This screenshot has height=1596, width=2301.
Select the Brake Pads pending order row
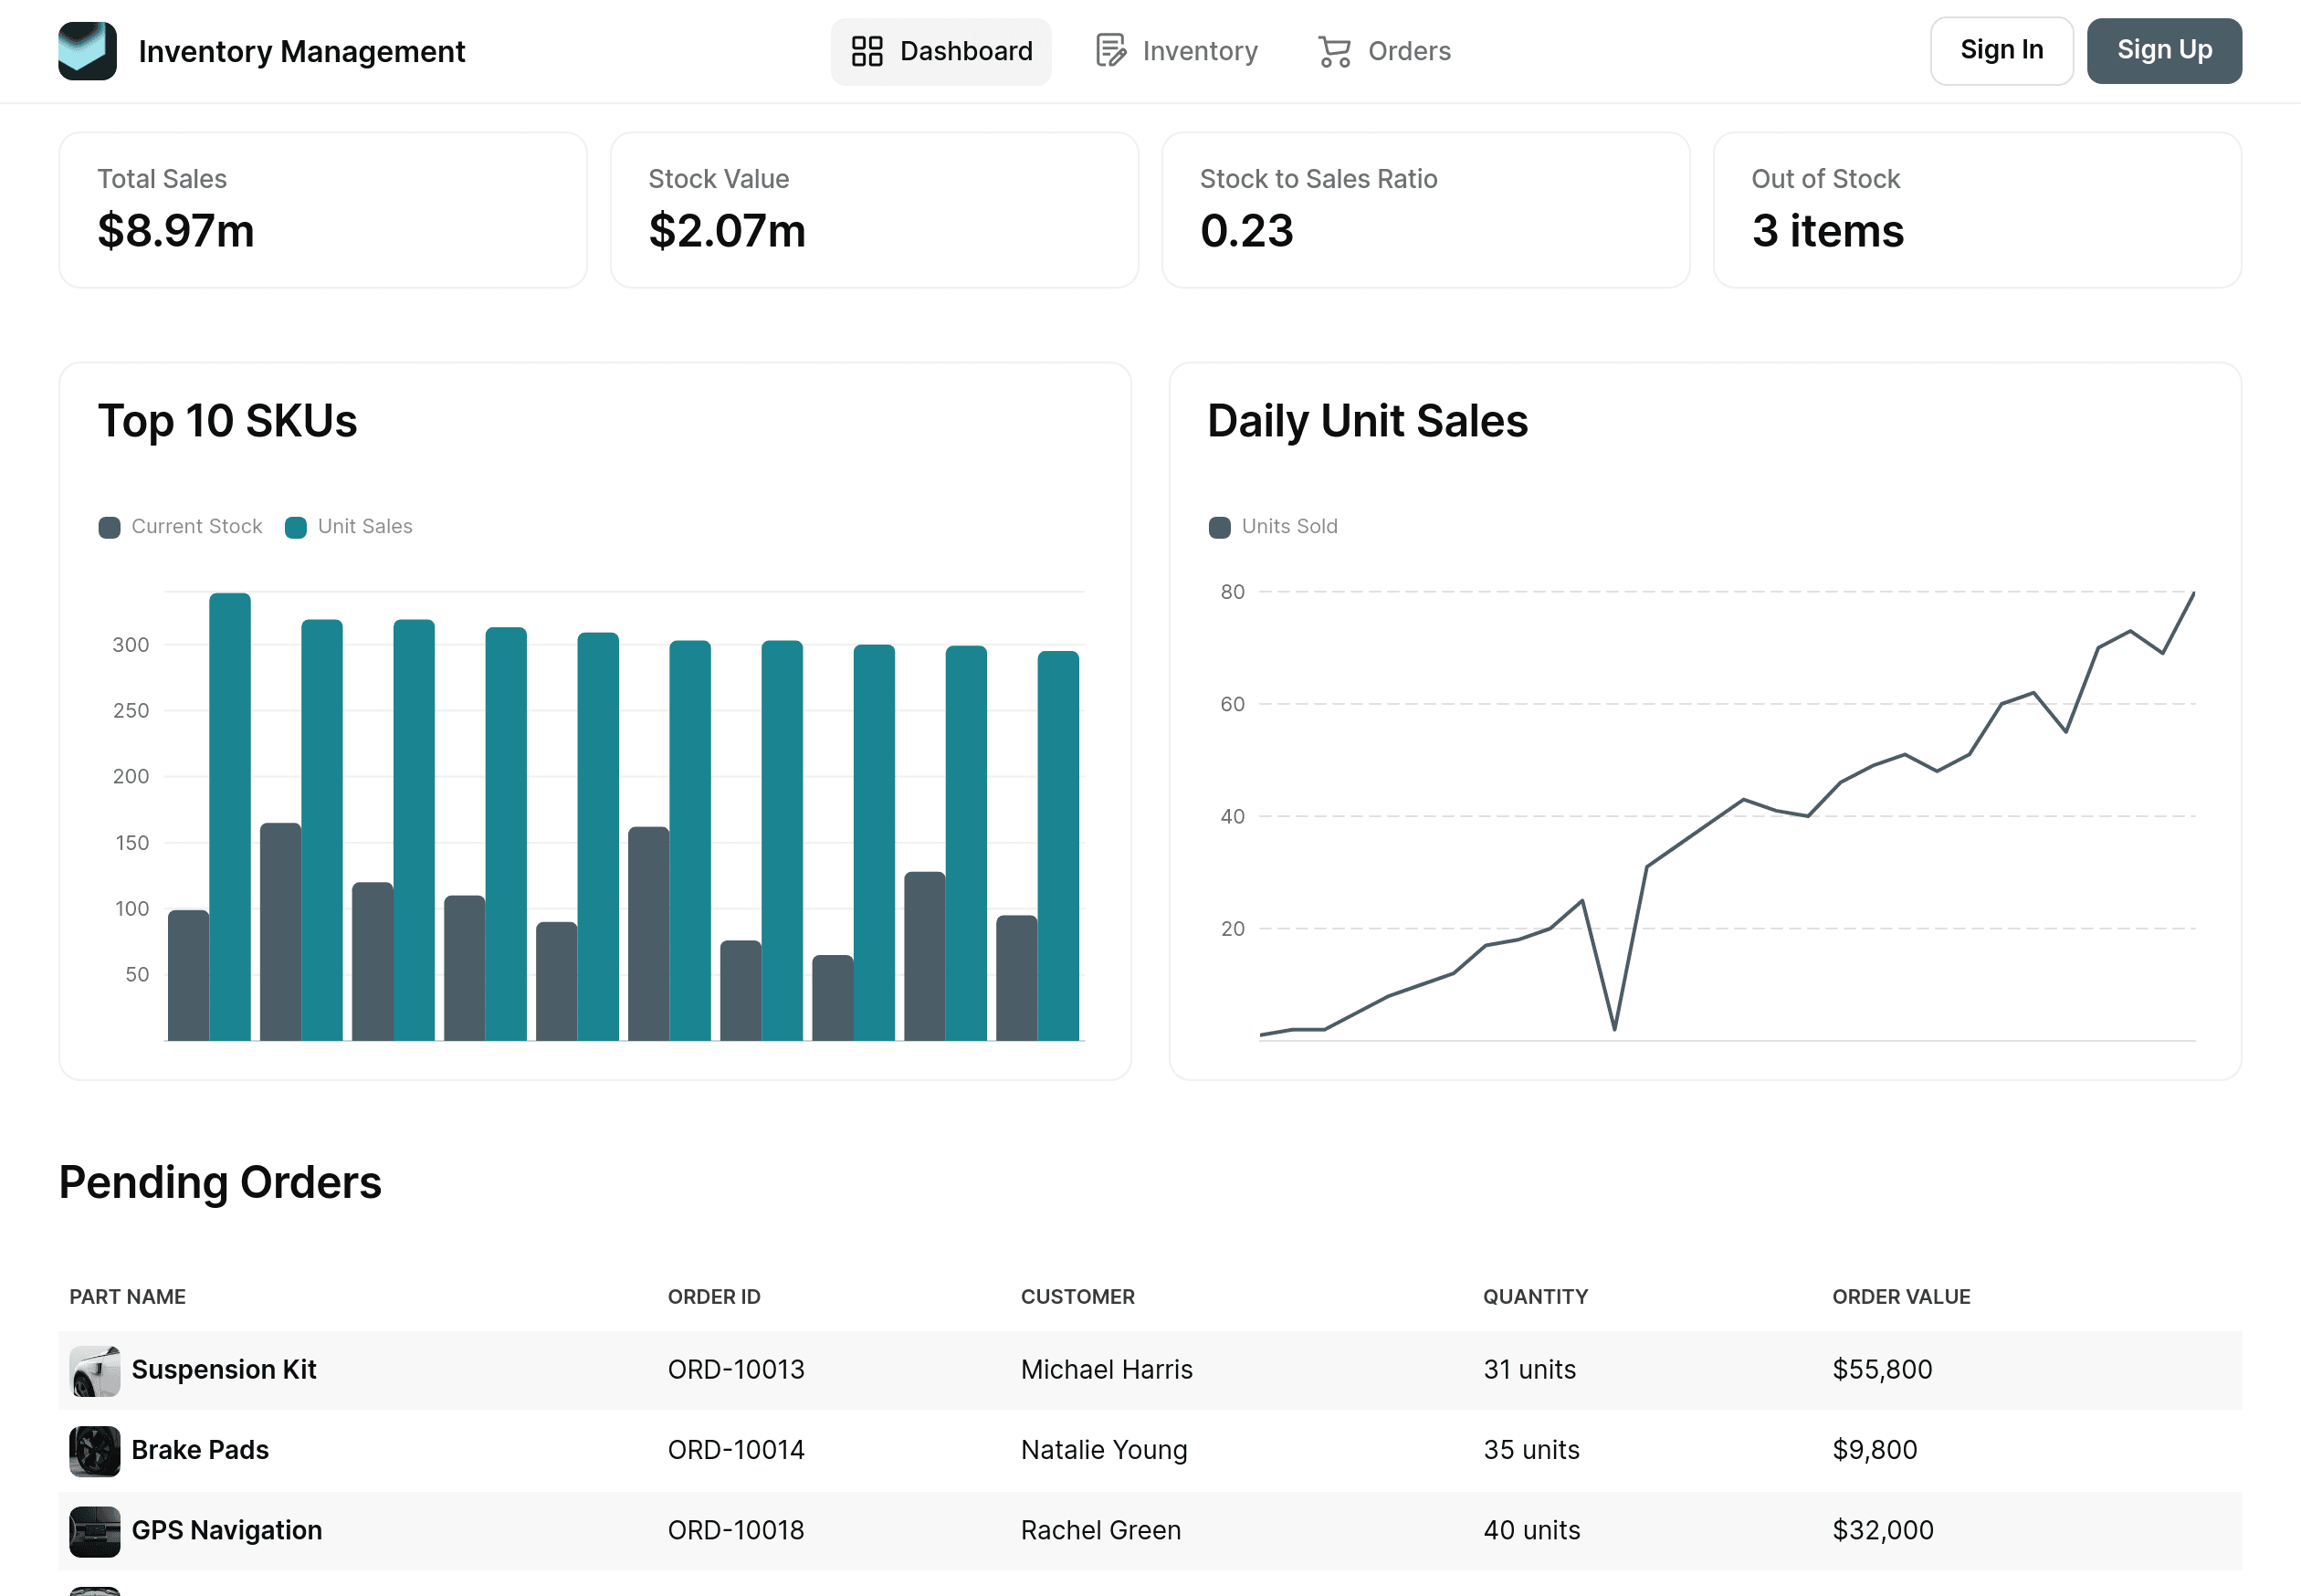coord(1150,1450)
